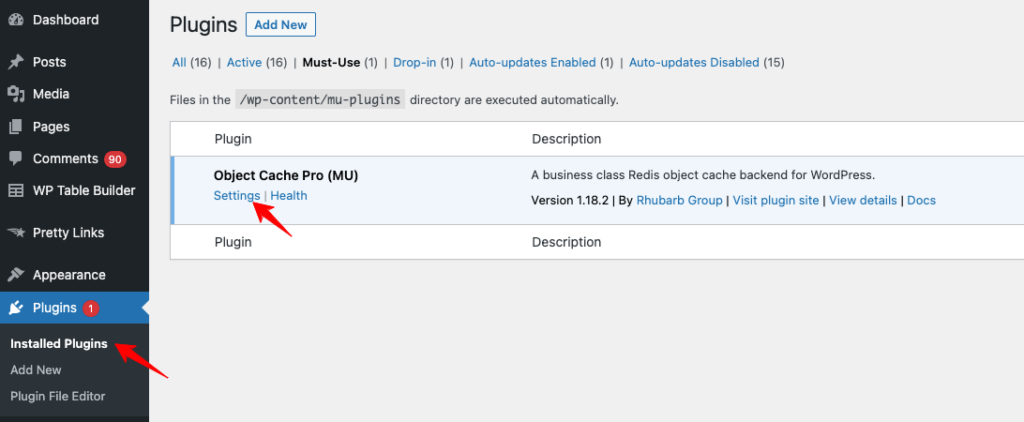Open Object Cache Pro Health link
This screenshot has width=1024, height=422.
click(289, 195)
